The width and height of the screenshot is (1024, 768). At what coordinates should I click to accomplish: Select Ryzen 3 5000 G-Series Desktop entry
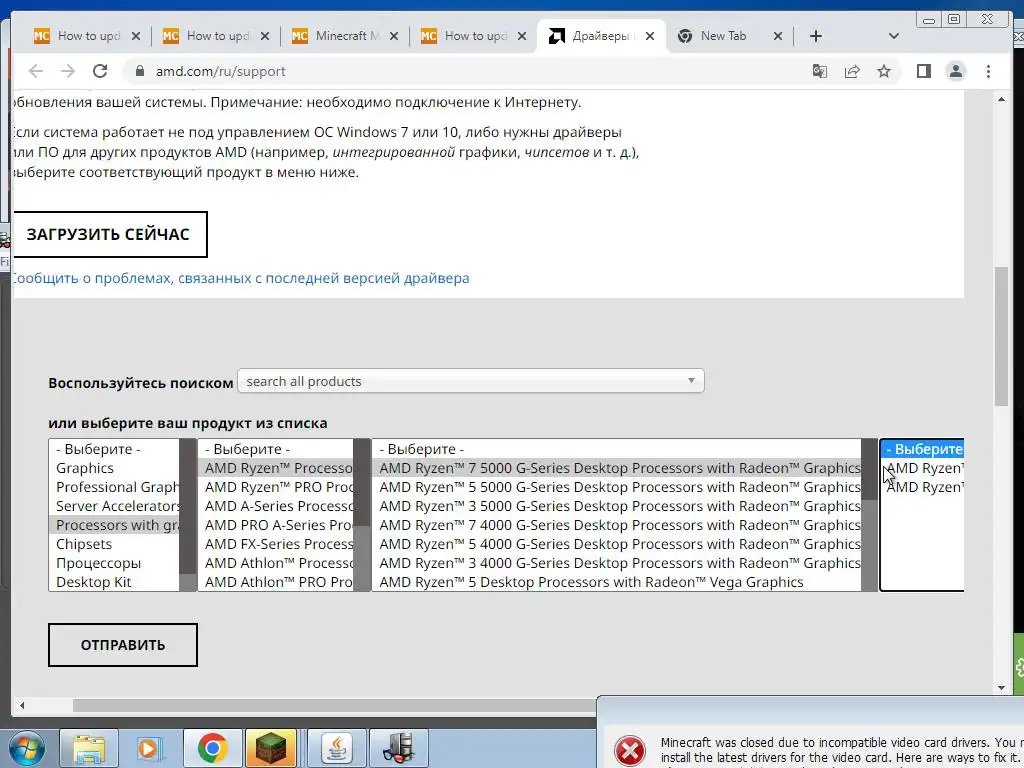pyautogui.click(x=617, y=506)
